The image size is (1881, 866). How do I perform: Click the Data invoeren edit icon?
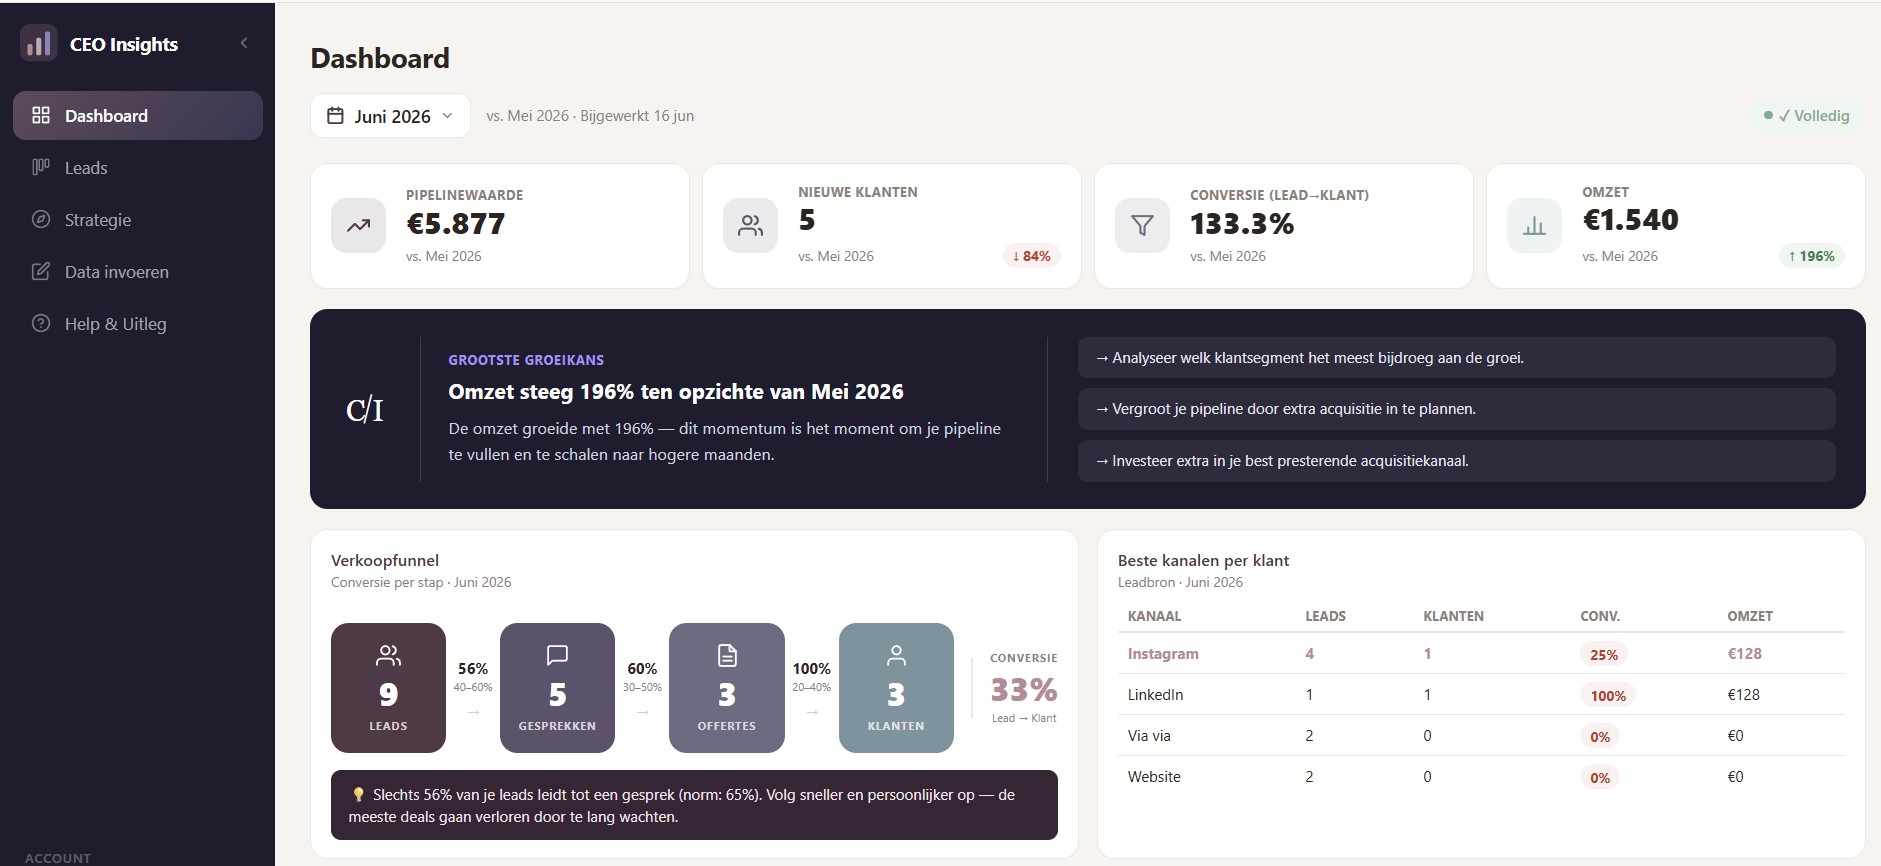point(41,271)
